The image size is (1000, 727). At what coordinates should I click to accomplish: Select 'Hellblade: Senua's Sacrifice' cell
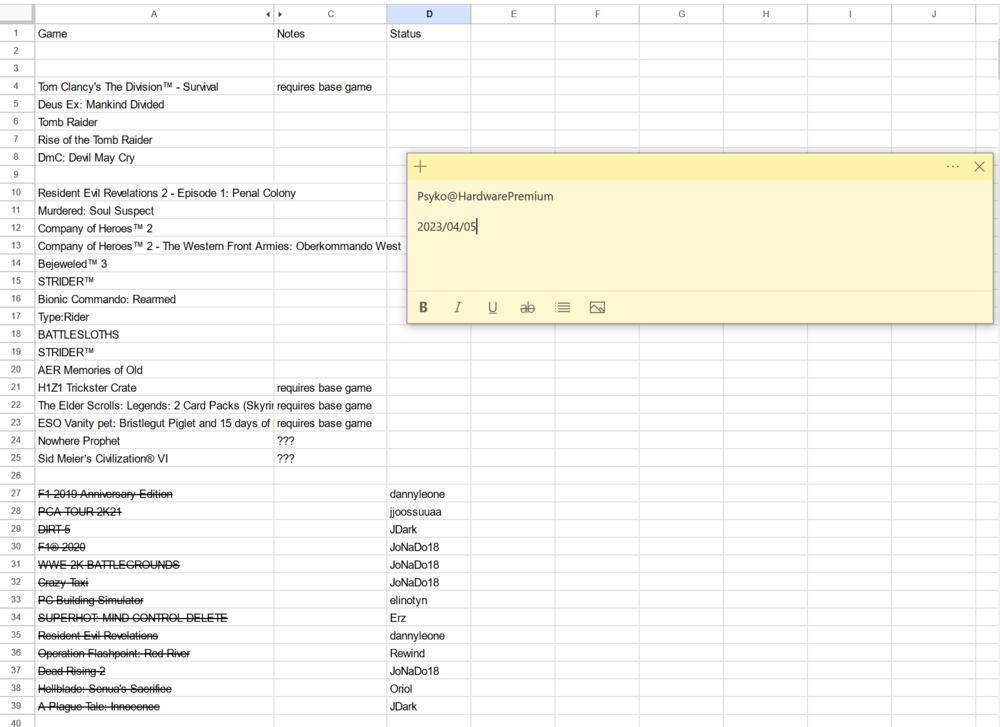click(x=154, y=689)
